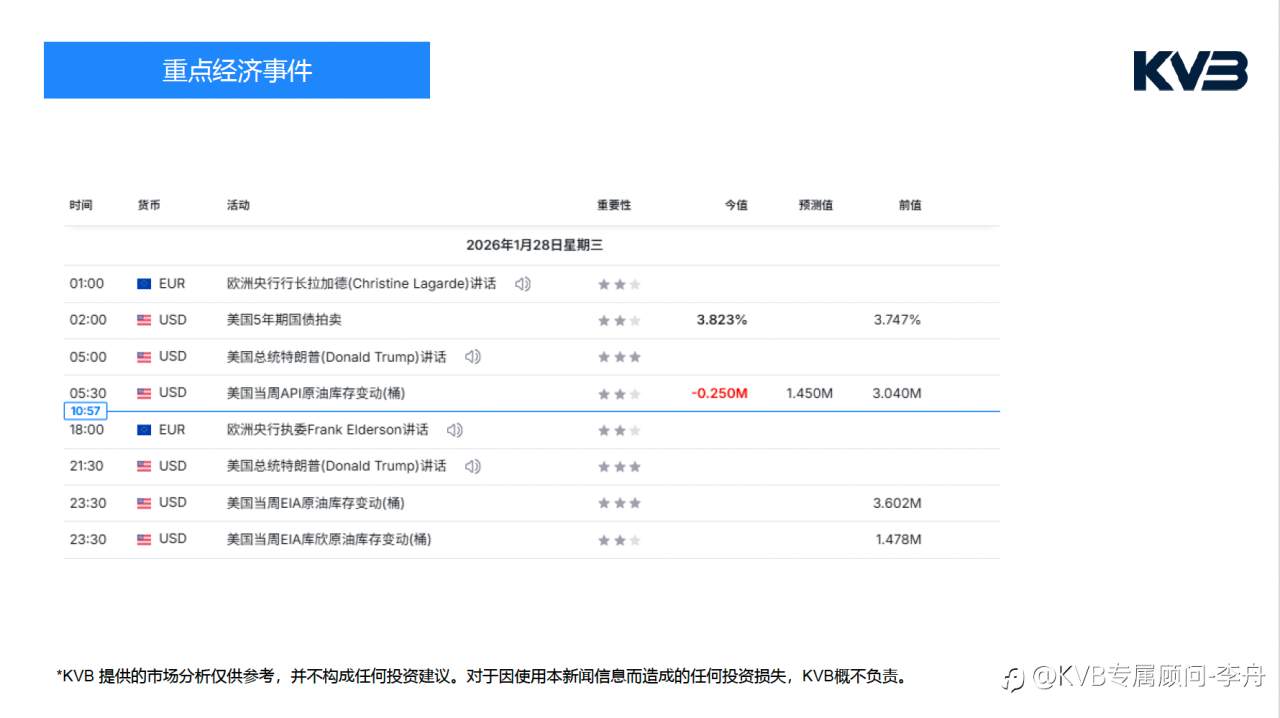Viewport: 1280px width, 718px height.
Task: Open 美国5年期国债拍卖 event
Action: click(284, 320)
